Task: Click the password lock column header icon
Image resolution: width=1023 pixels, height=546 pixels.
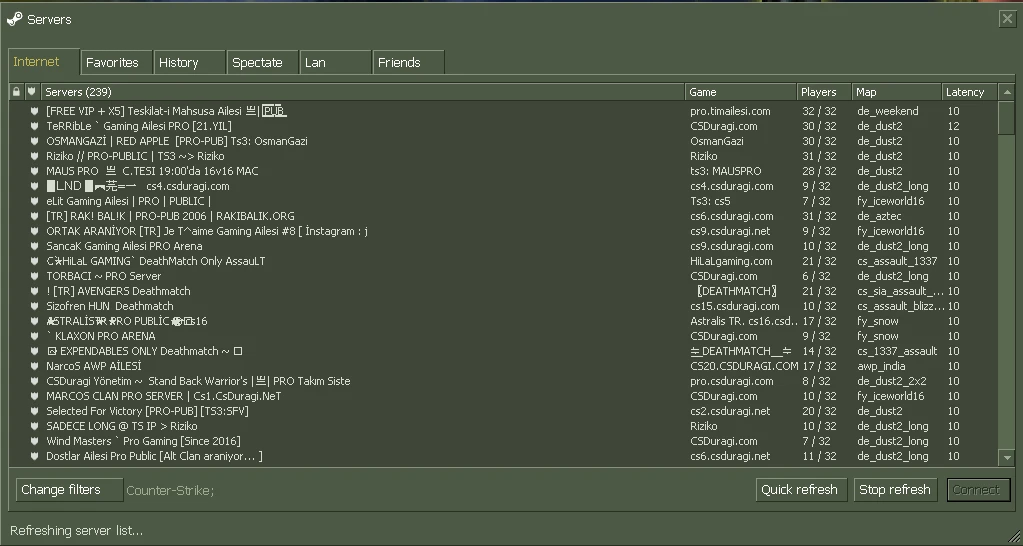Action: 16,92
